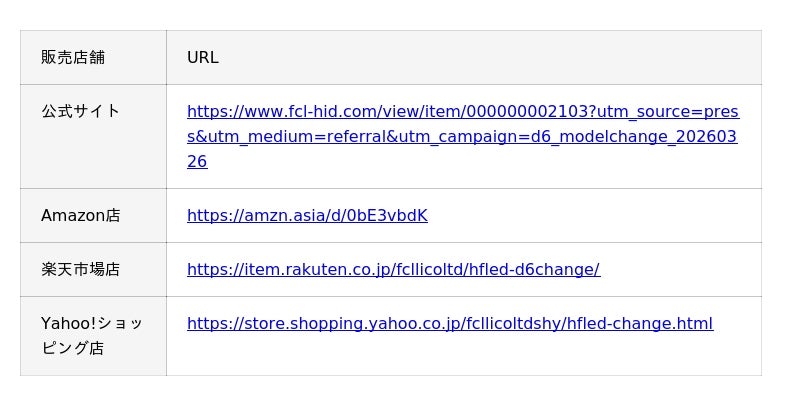Click blank area below the Yahoo shopping link
800x406 pixels.
450,355
